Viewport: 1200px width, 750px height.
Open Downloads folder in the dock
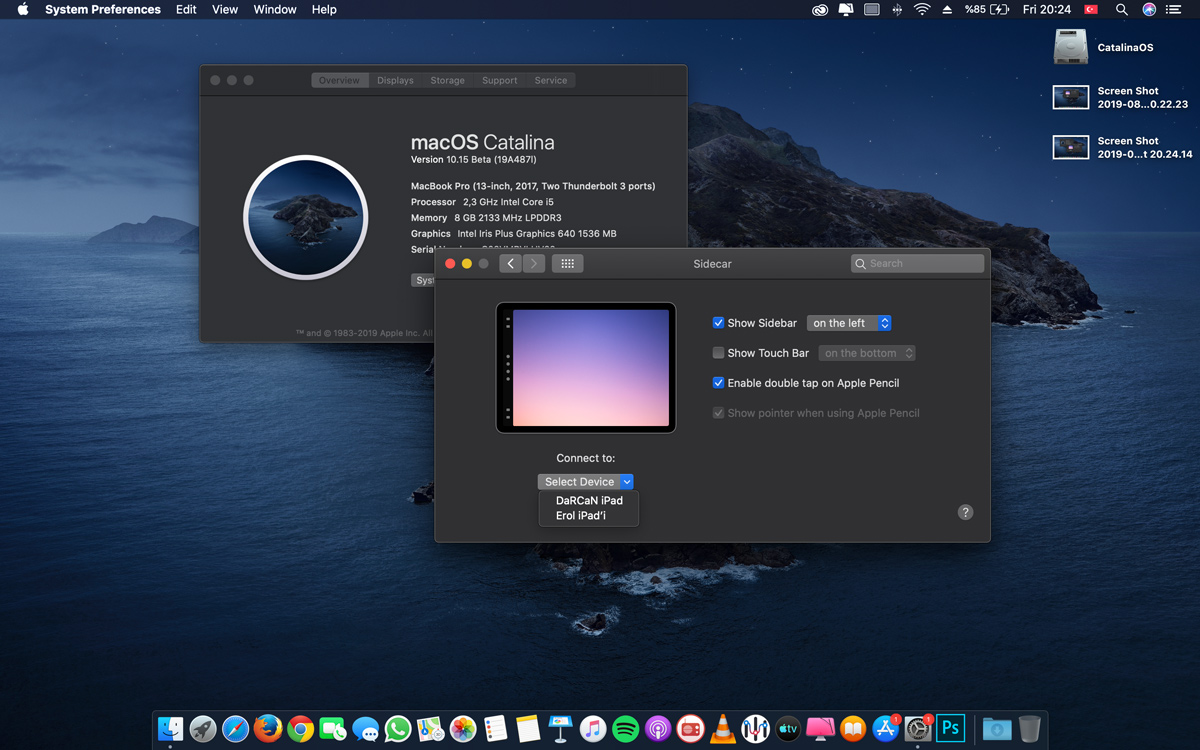click(997, 729)
